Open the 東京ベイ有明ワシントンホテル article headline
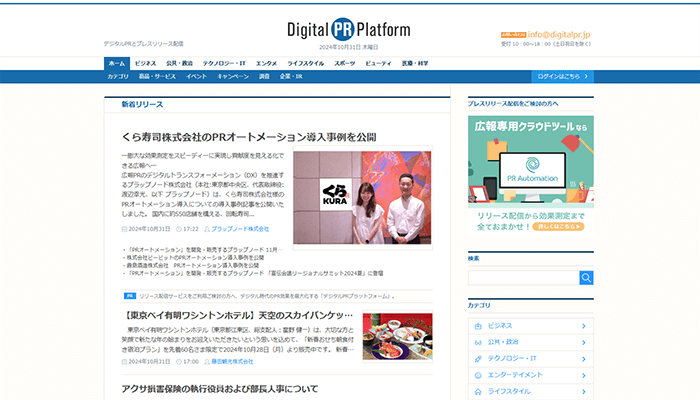 point(238,315)
